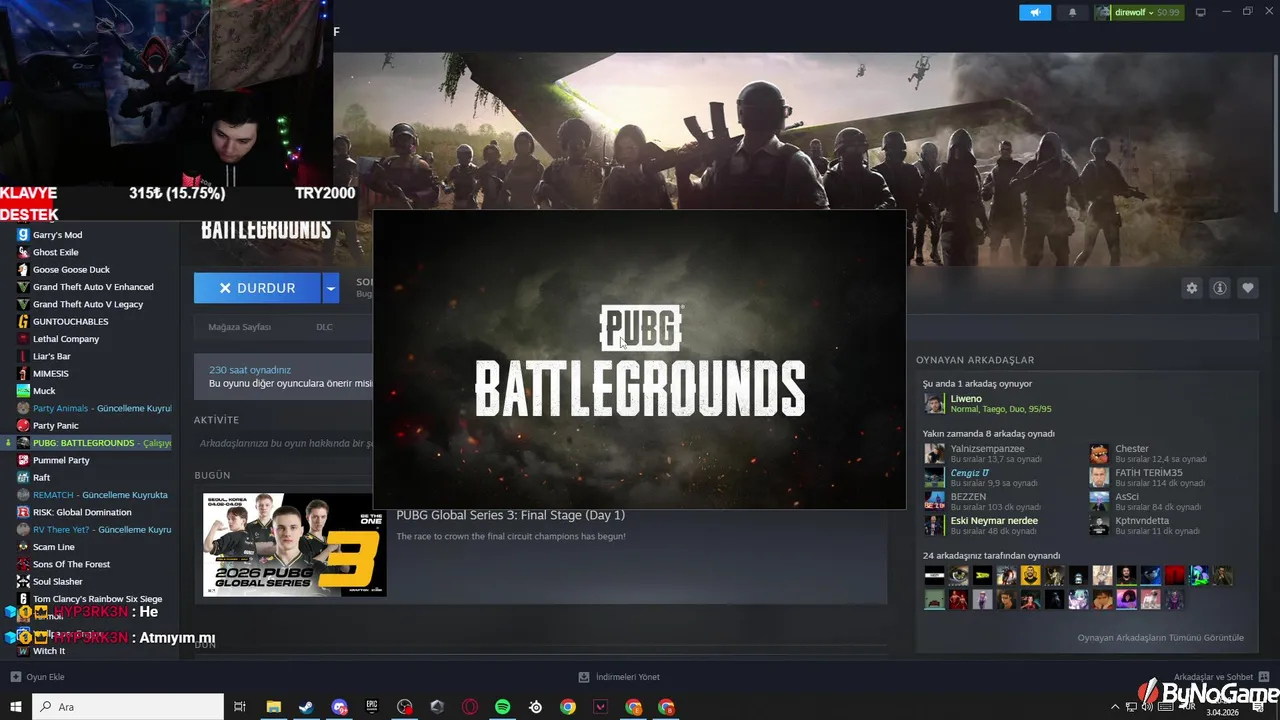Stop the game with DURDUR button

coord(257,288)
